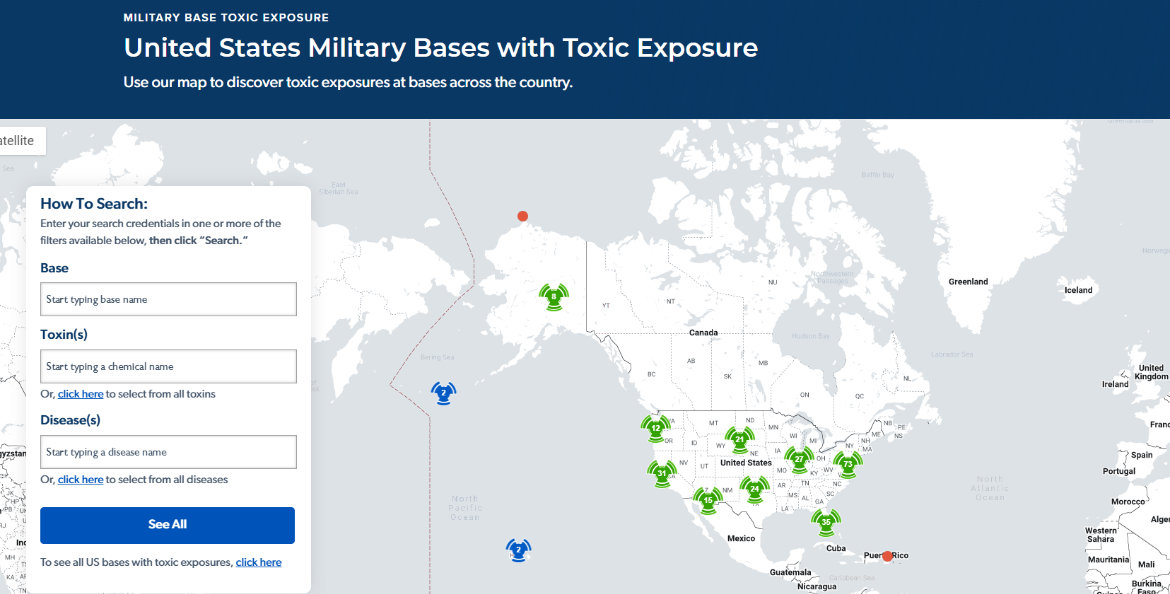
Task: Focus the Base name search field
Action: coord(168,299)
